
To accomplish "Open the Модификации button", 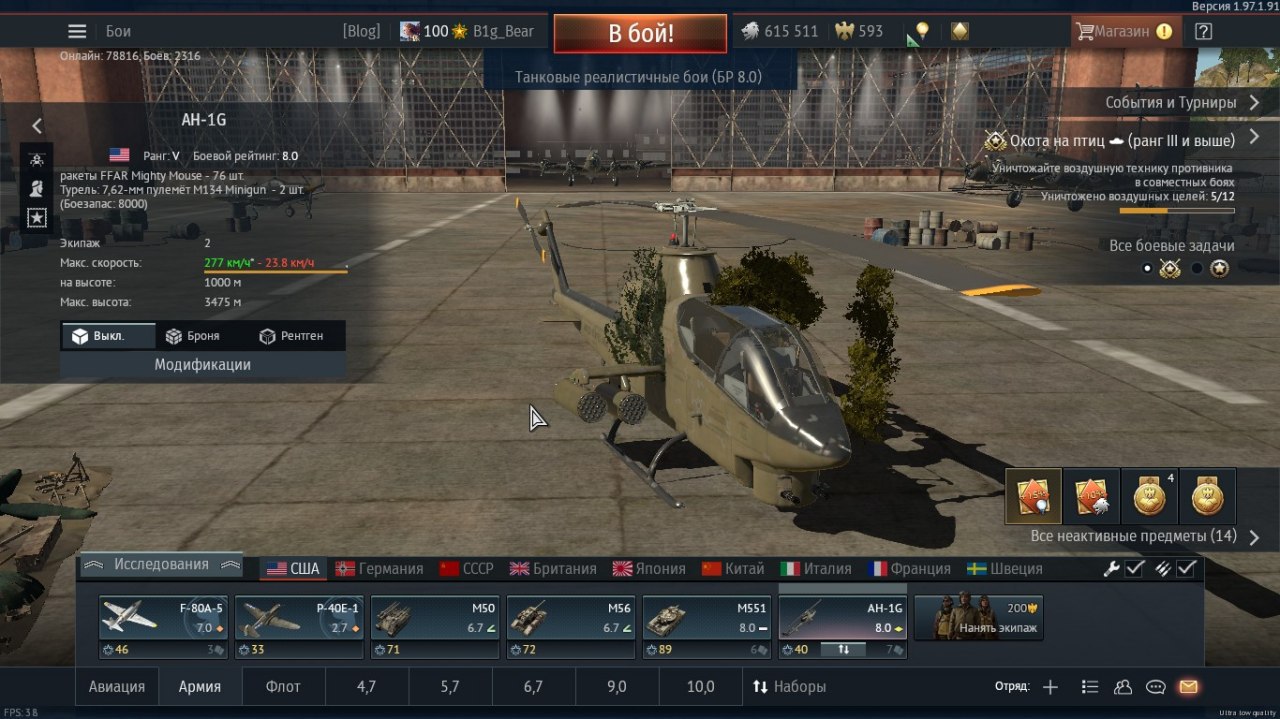I will [202, 365].
